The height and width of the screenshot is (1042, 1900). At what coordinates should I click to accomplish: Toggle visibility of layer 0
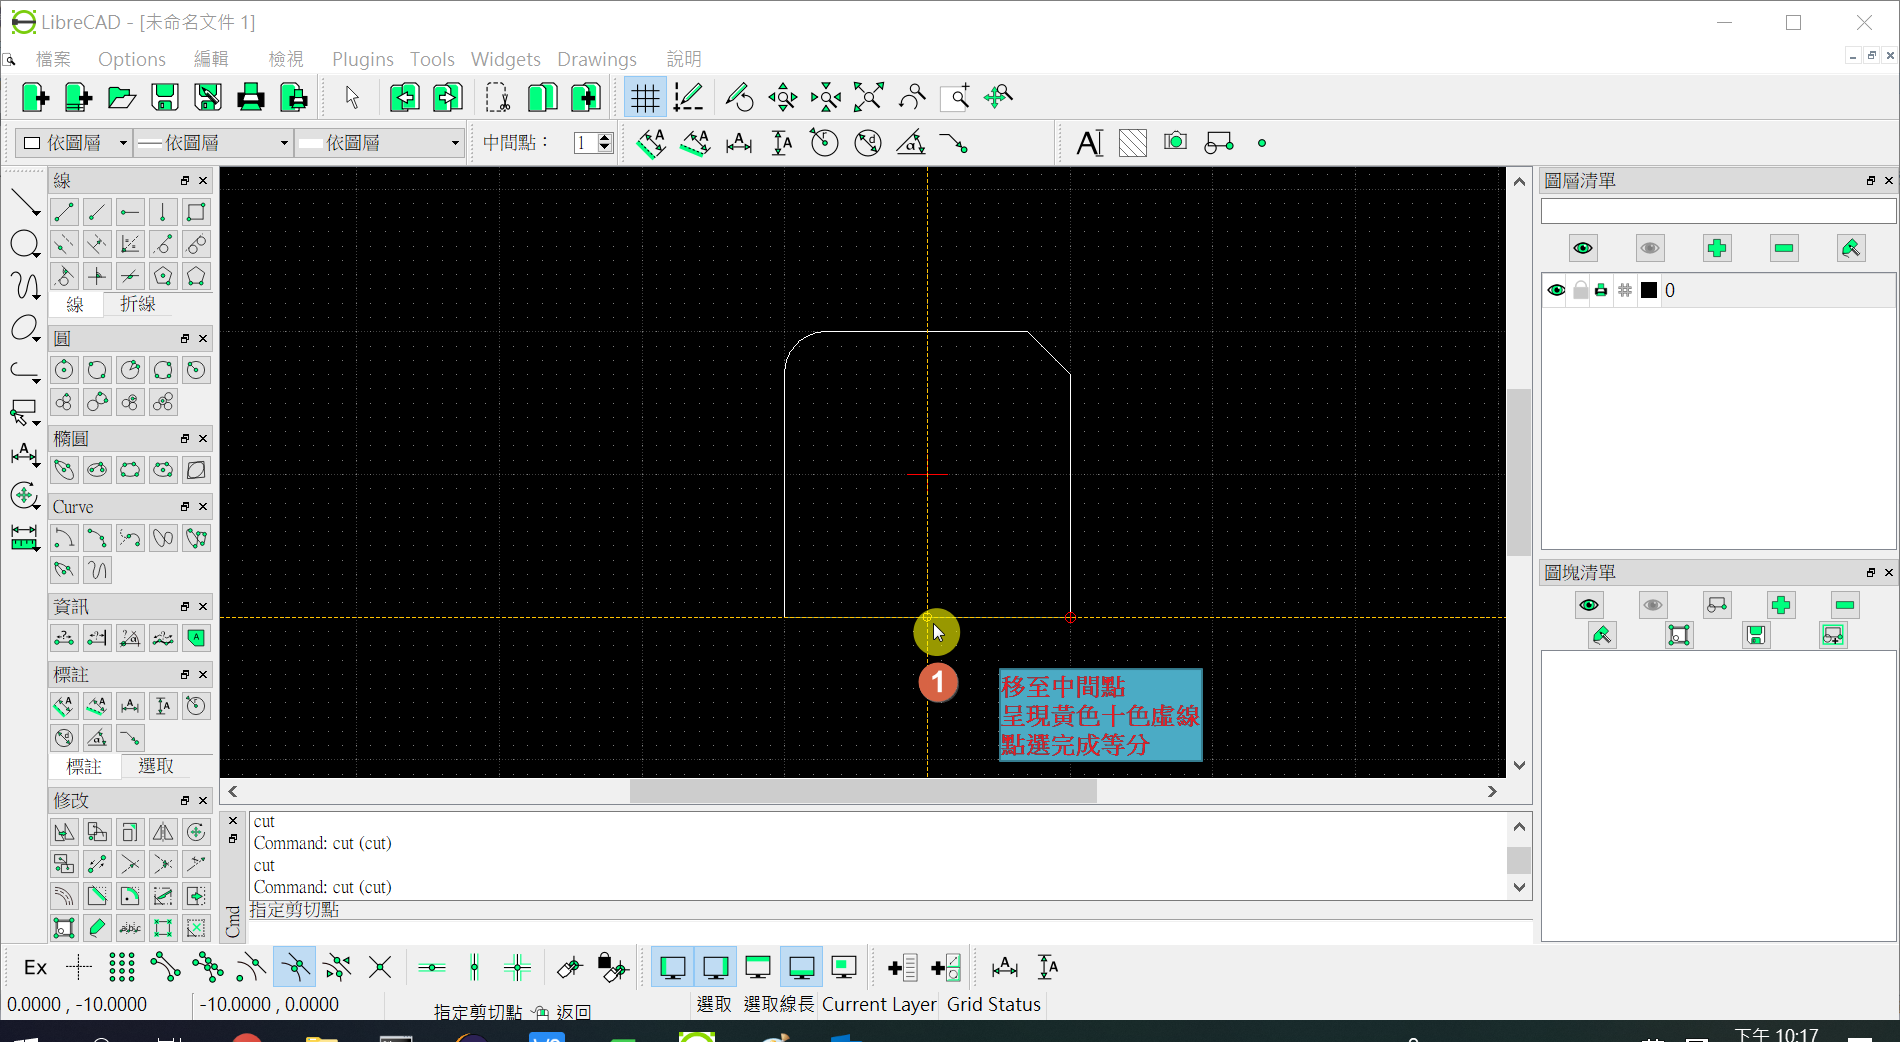(x=1557, y=290)
